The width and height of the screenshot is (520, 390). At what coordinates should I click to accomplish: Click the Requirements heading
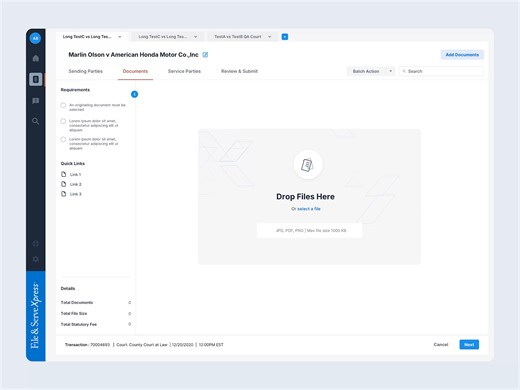click(x=75, y=90)
